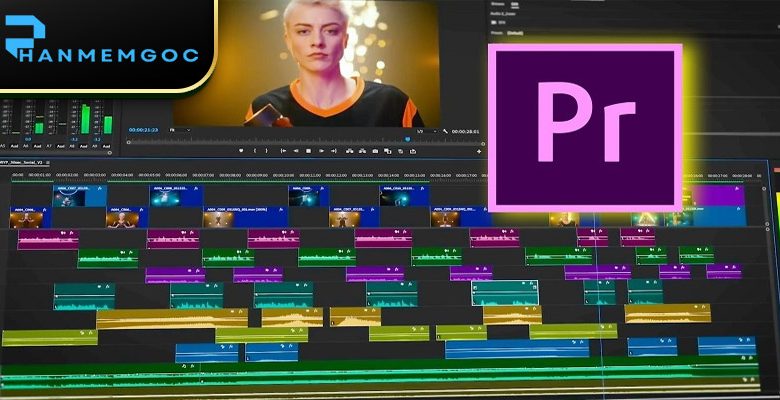The image size is (780, 400).
Task: Select the white-outlined teal audio clip
Action: (505, 293)
